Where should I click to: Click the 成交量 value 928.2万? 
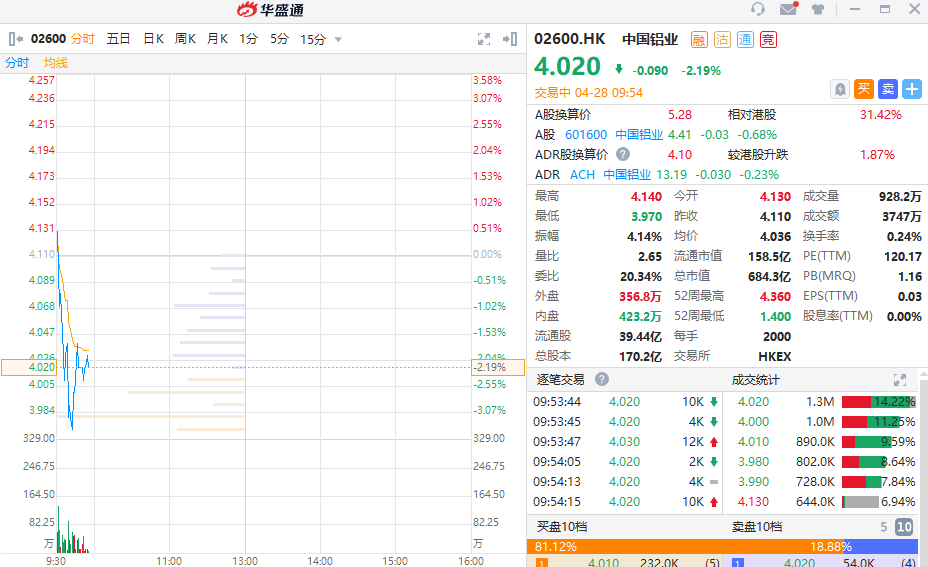900,196
